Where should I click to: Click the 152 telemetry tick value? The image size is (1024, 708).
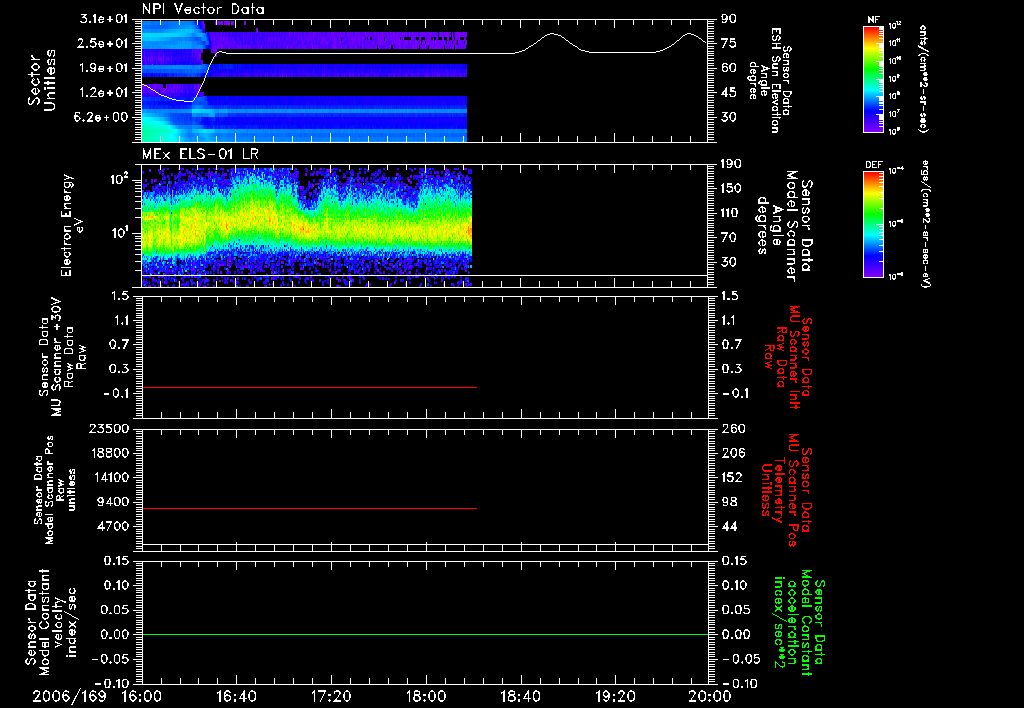pyautogui.click(x=732, y=477)
